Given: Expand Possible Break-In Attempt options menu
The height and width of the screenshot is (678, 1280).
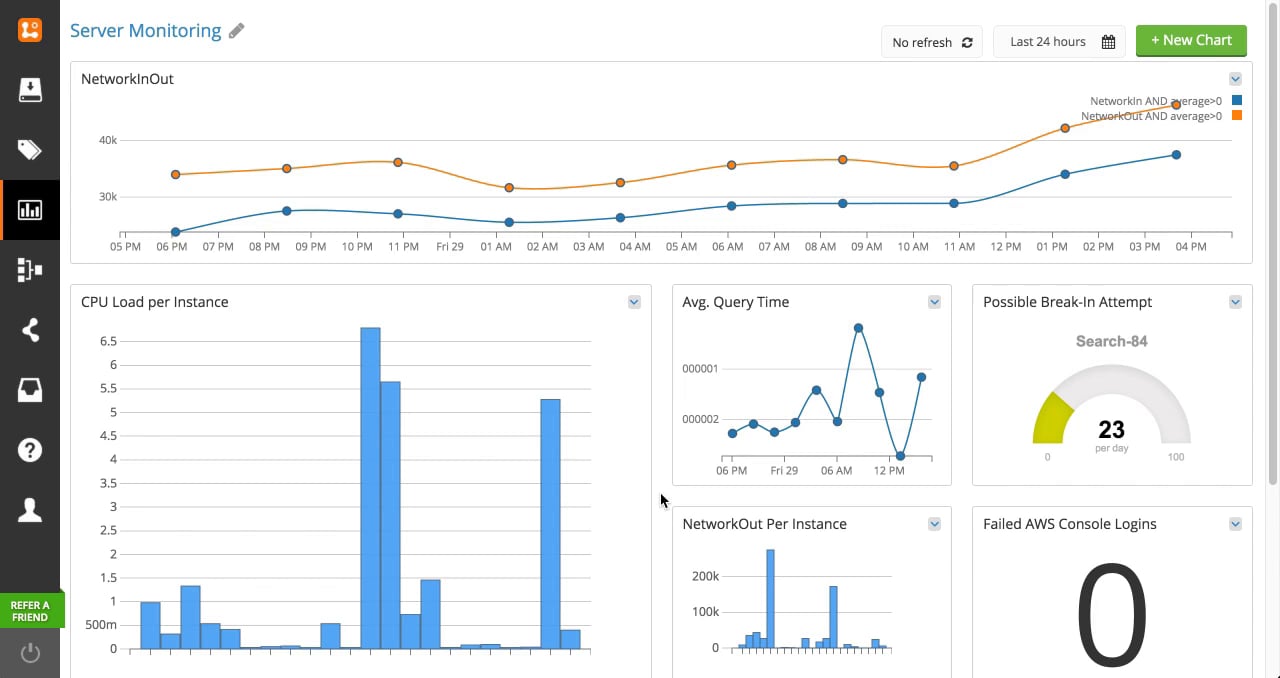Looking at the screenshot, I should 1235,302.
